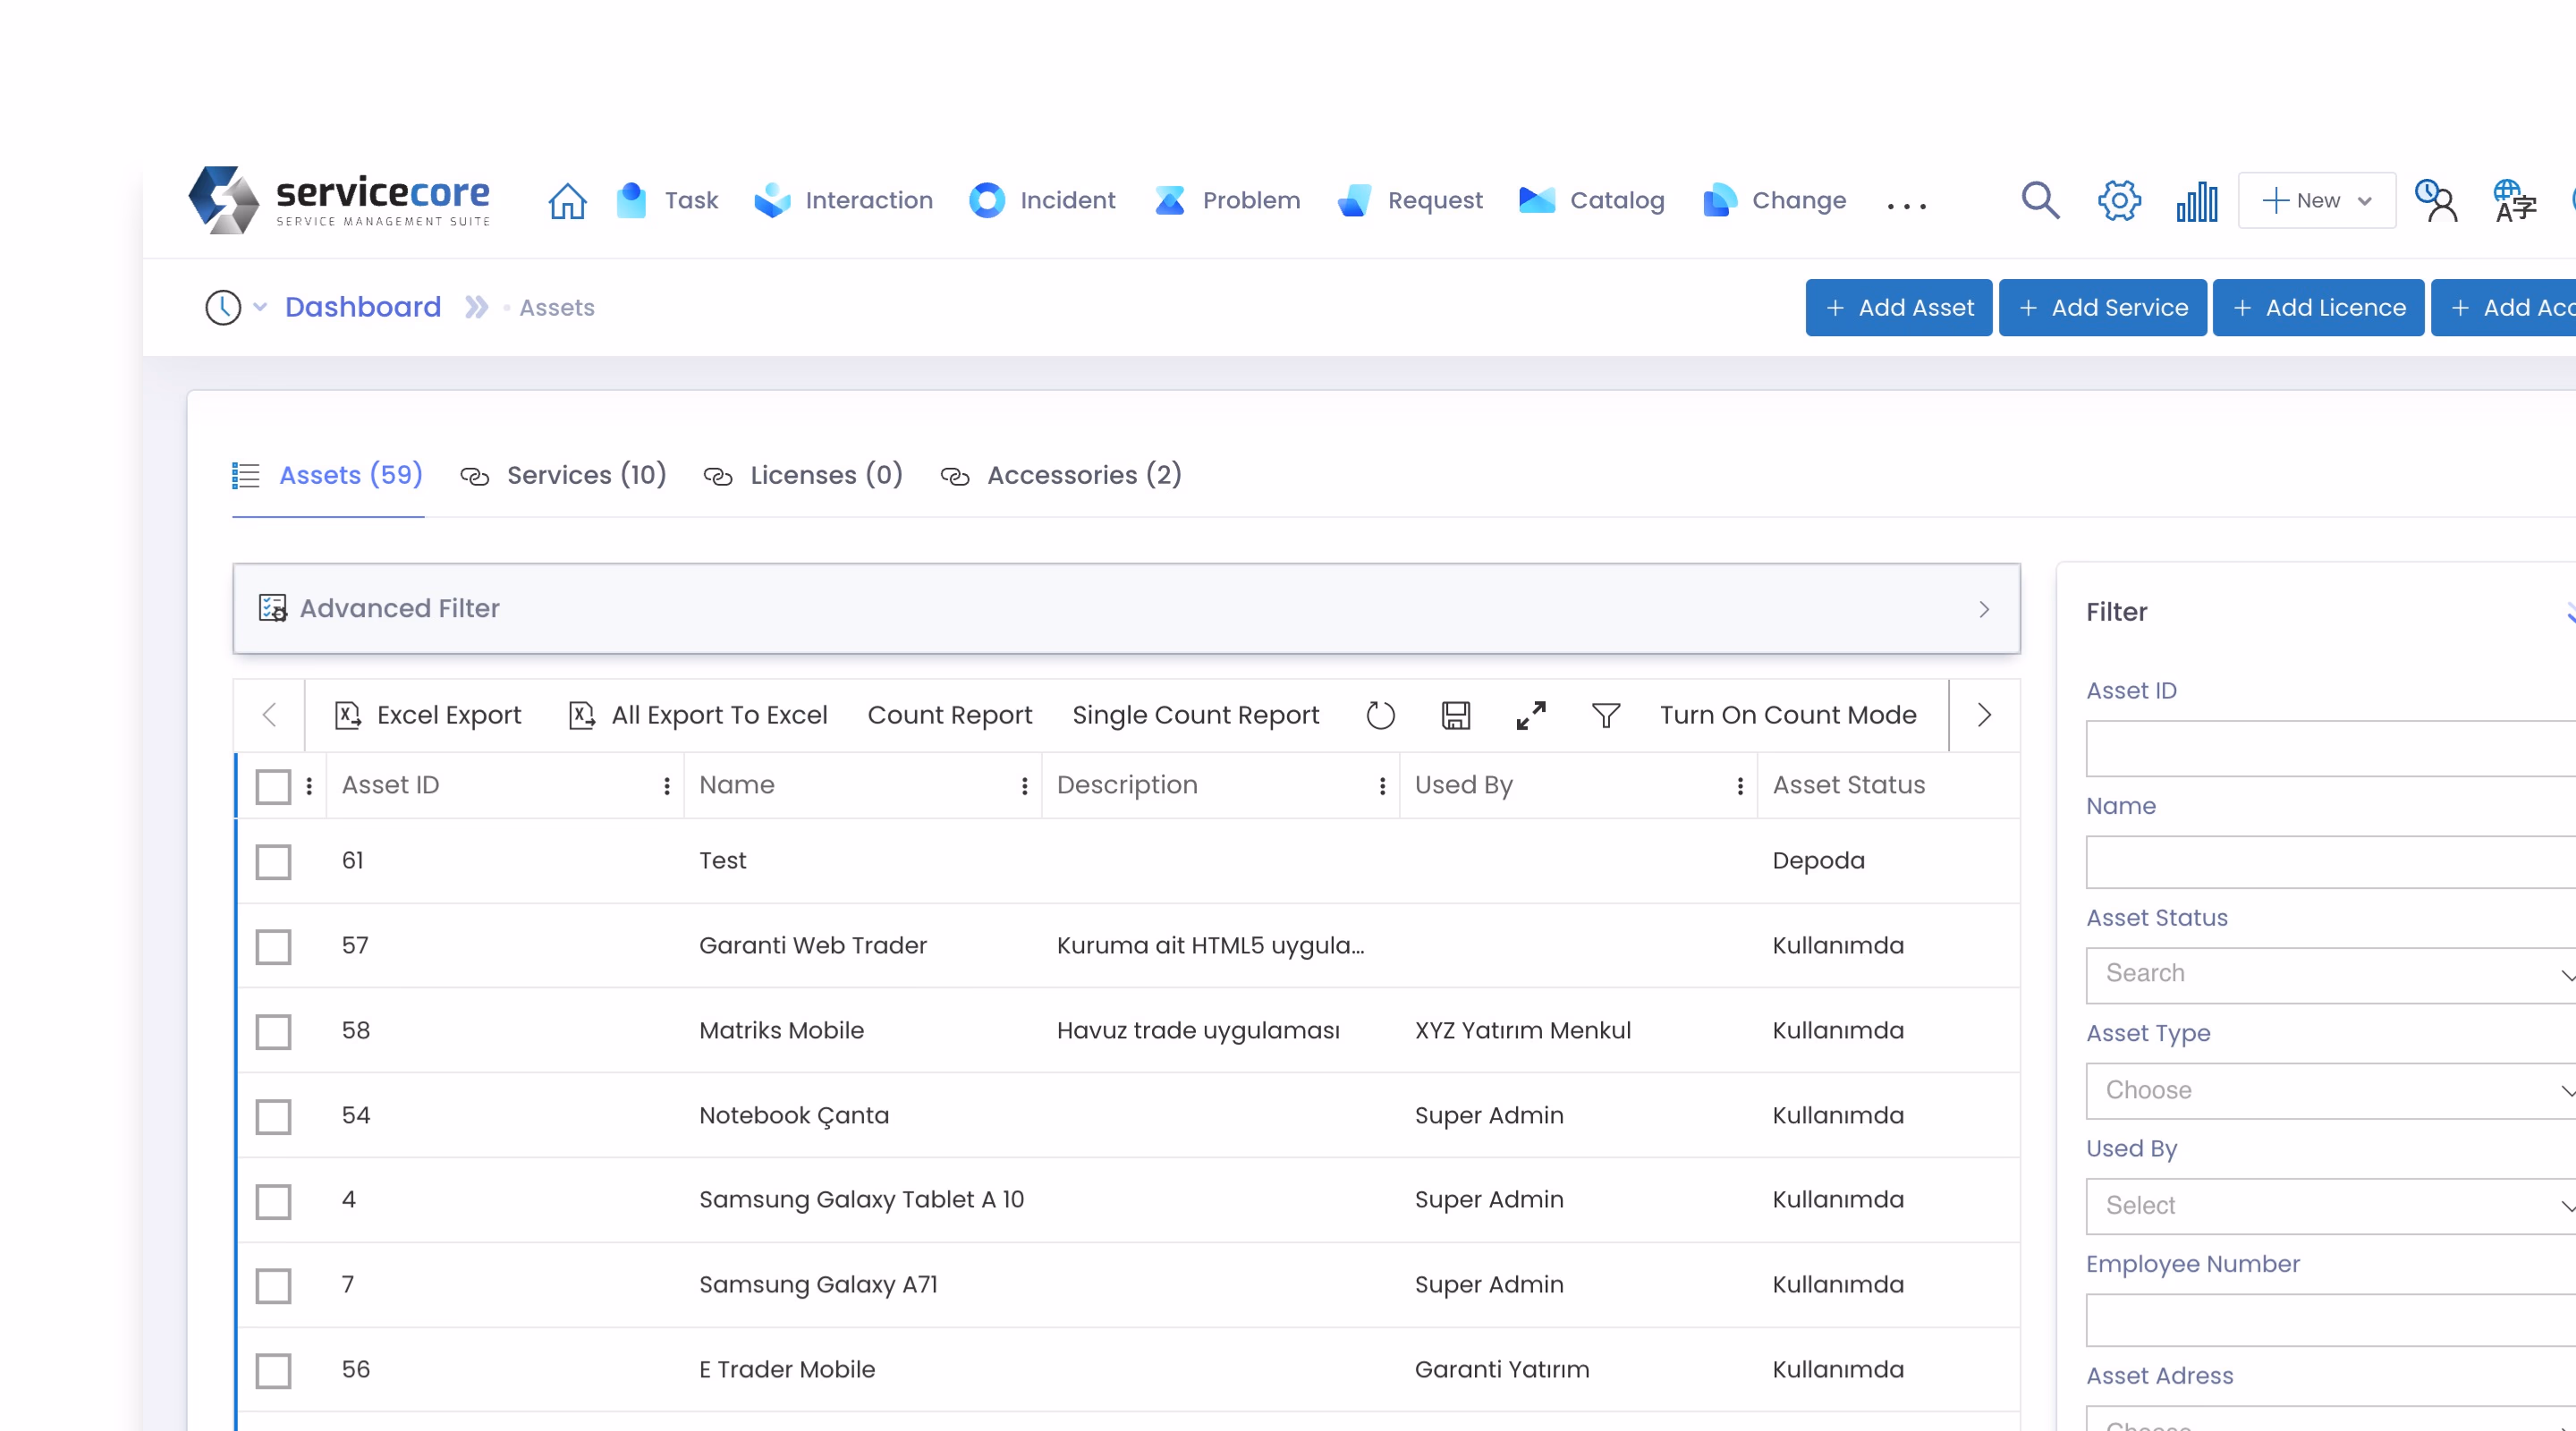This screenshot has width=2576, height=1431.
Task: Open the Problem module
Action: click(x=1227, y=200)
